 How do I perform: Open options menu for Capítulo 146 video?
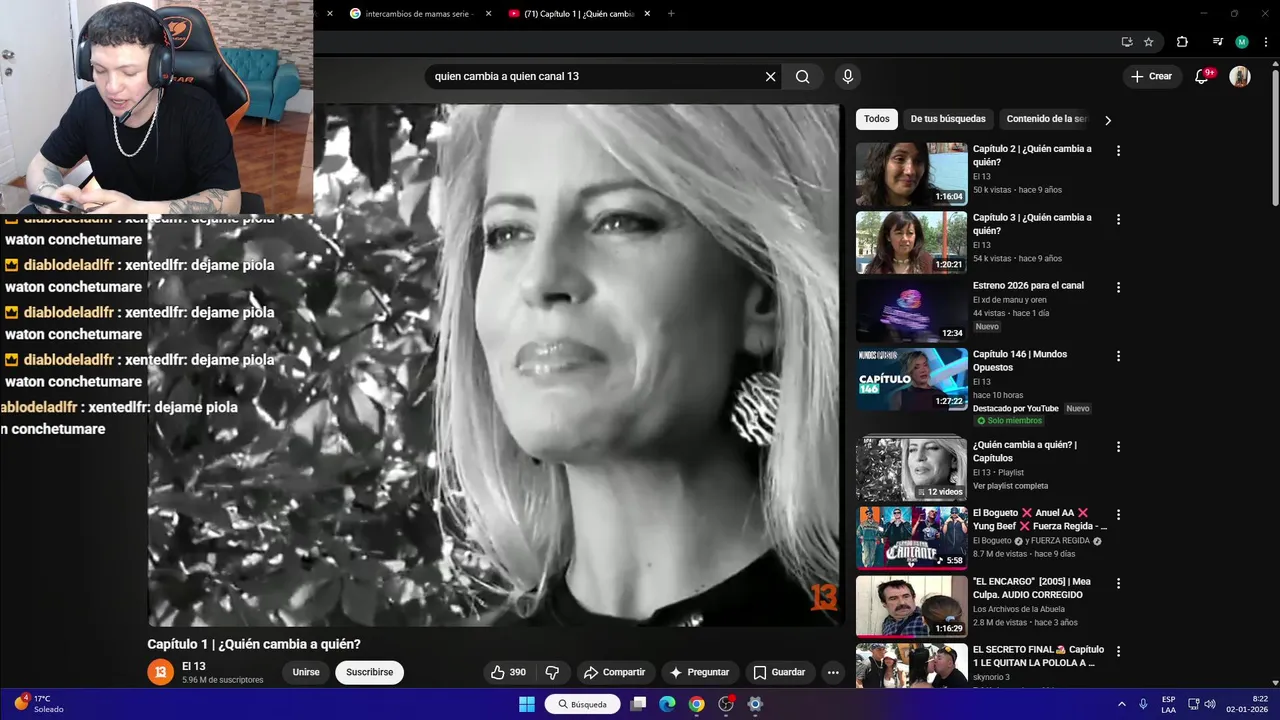pos(1118,356)
